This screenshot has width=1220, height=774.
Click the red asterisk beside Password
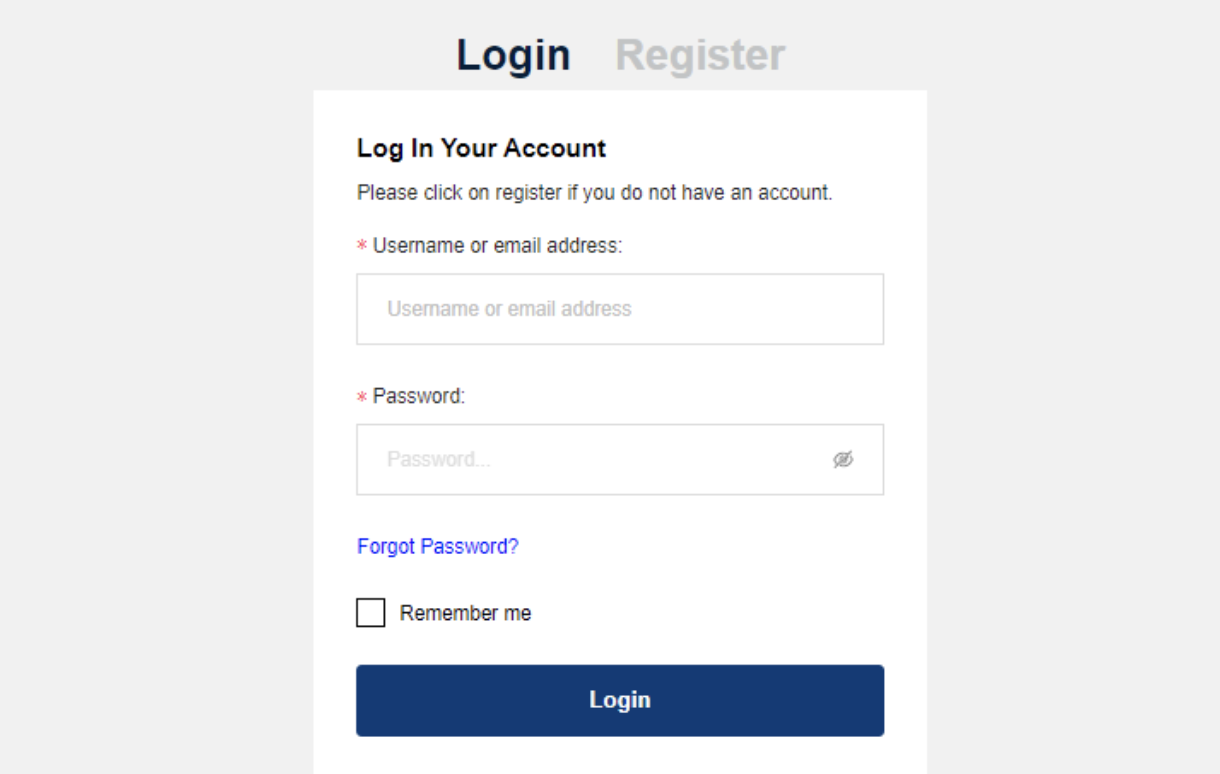(361, 396)
